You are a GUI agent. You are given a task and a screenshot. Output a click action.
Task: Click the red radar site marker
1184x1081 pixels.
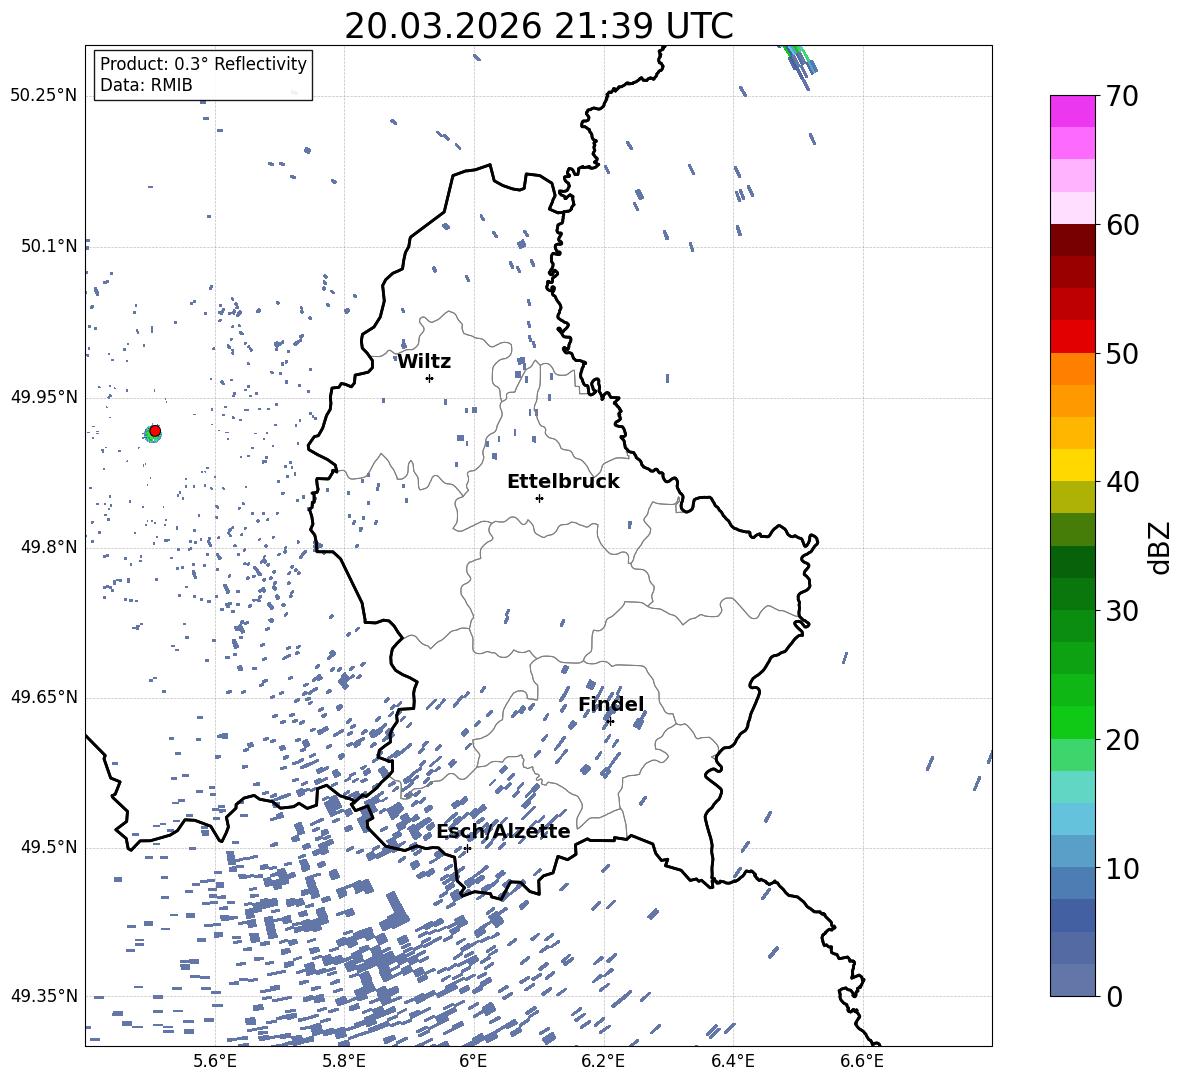(x=155, y=430)
